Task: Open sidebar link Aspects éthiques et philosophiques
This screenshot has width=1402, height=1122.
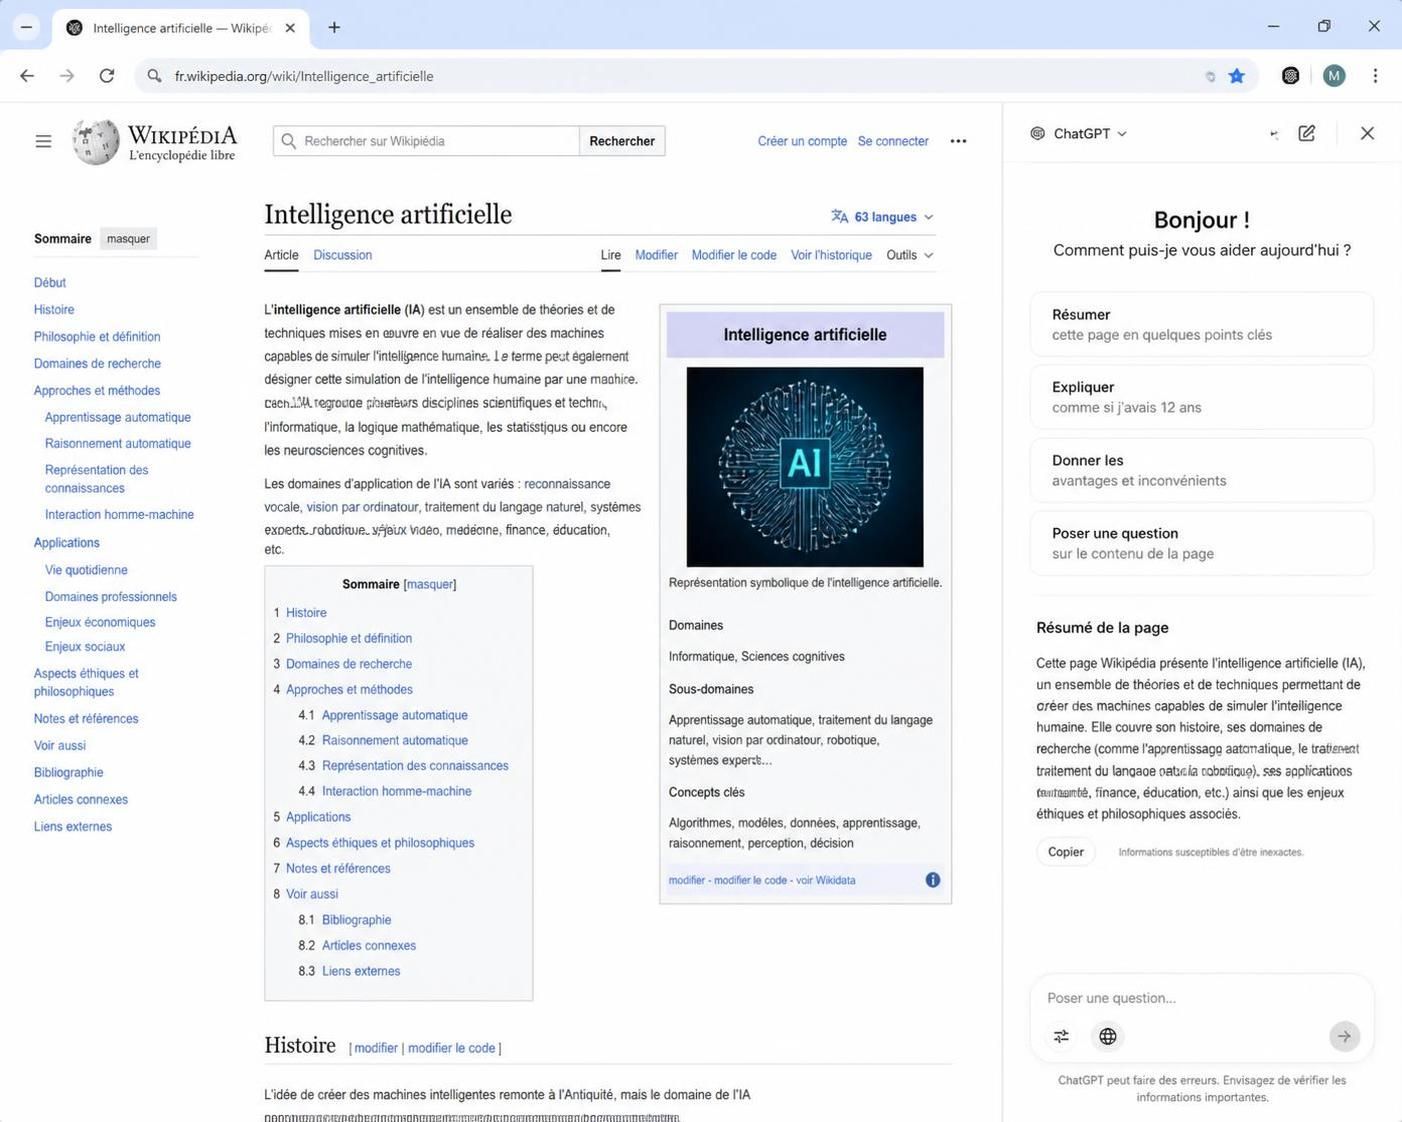Action: [86, 682]
